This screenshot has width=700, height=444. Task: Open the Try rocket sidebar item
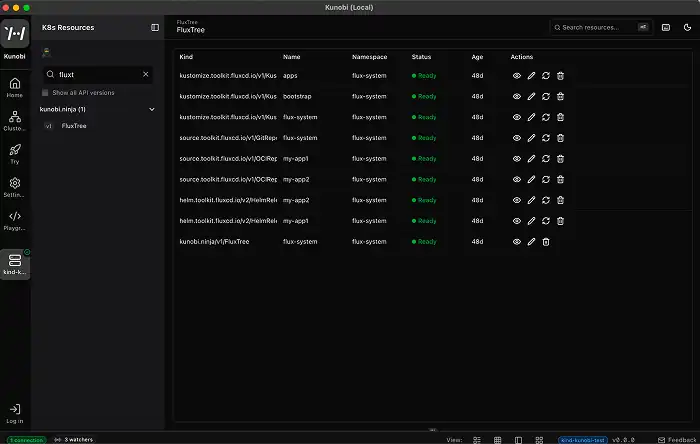tap(15, 154)
